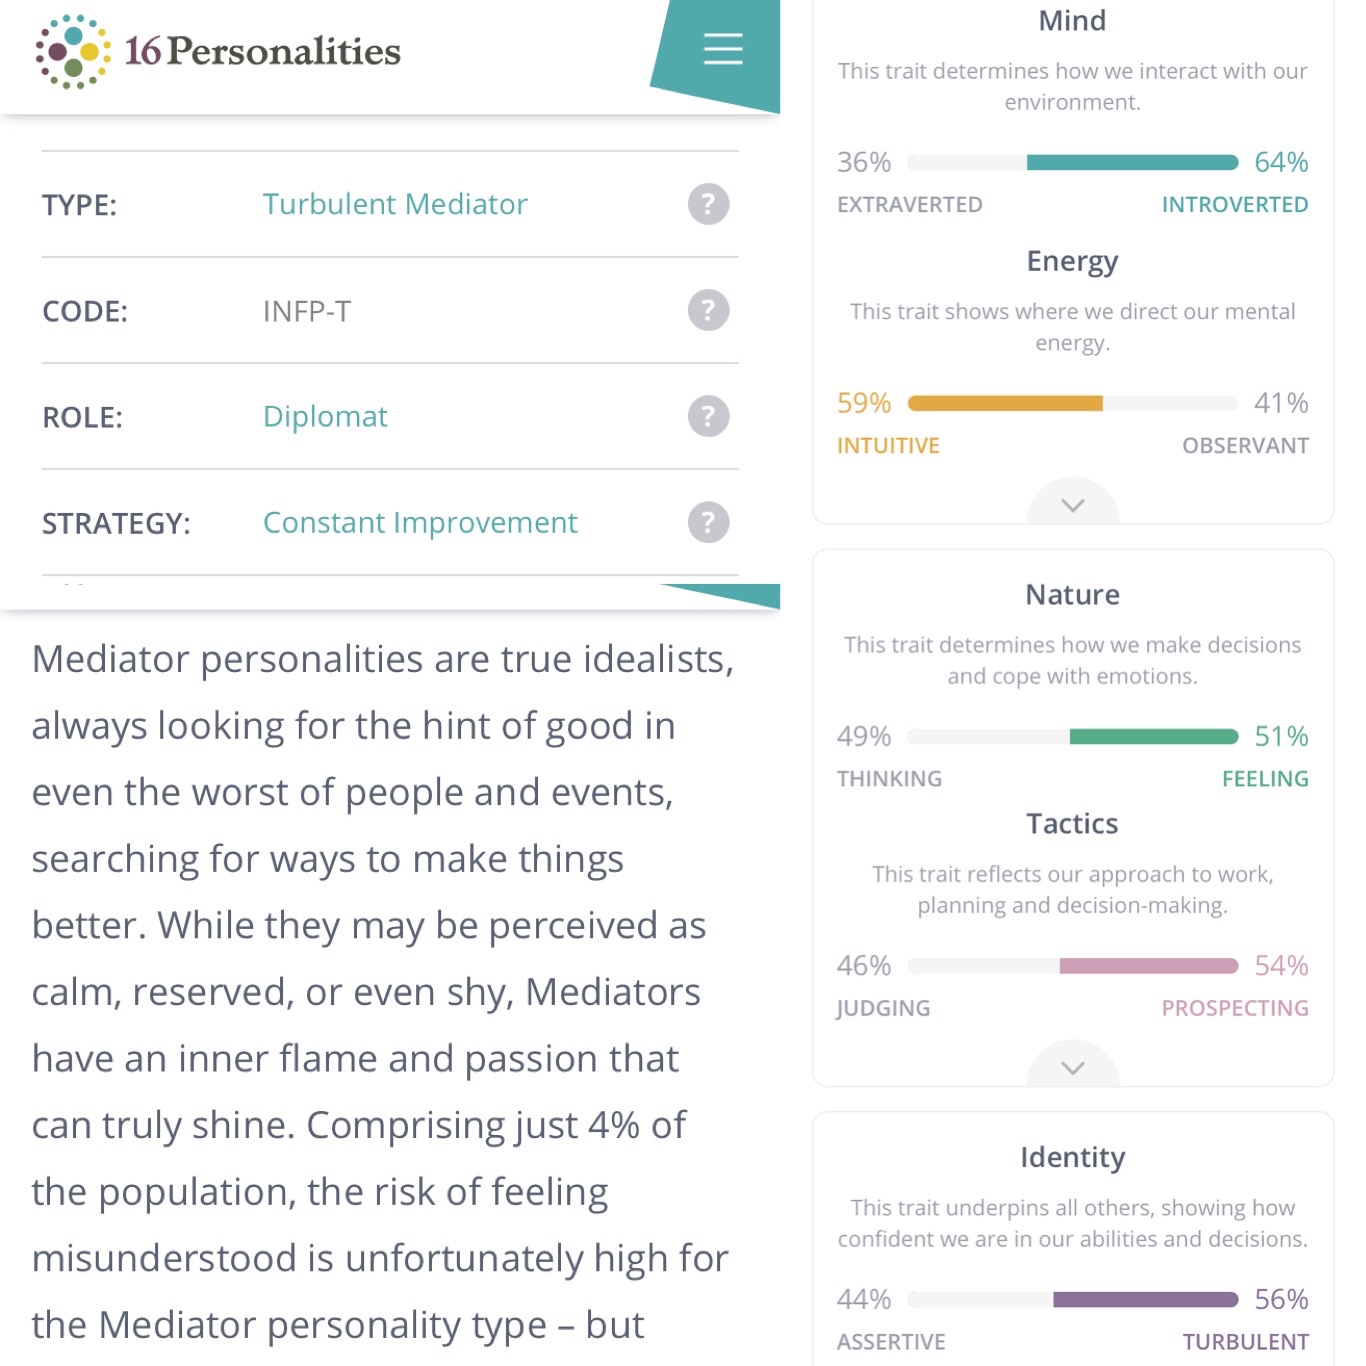This screenshot has height=1366, width=1366.
Task: Select the TURBULENT trait label
Action: [x=1245, y=1342]
